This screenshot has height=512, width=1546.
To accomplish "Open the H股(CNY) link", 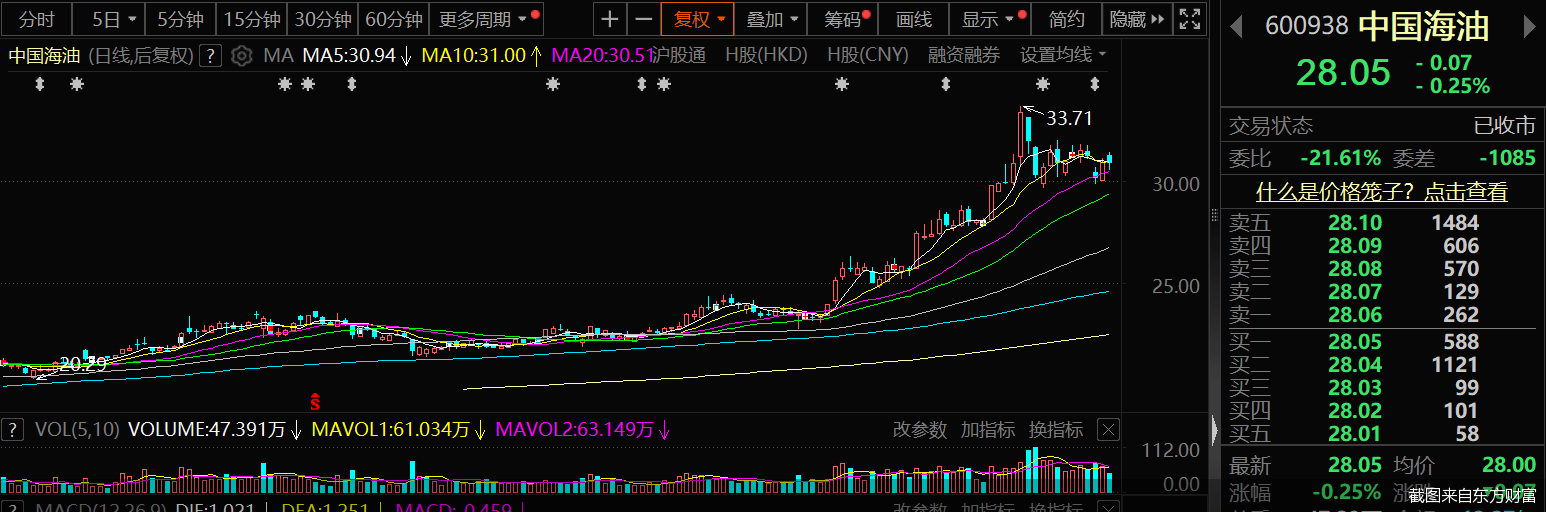I will click(x=868, y=56).
